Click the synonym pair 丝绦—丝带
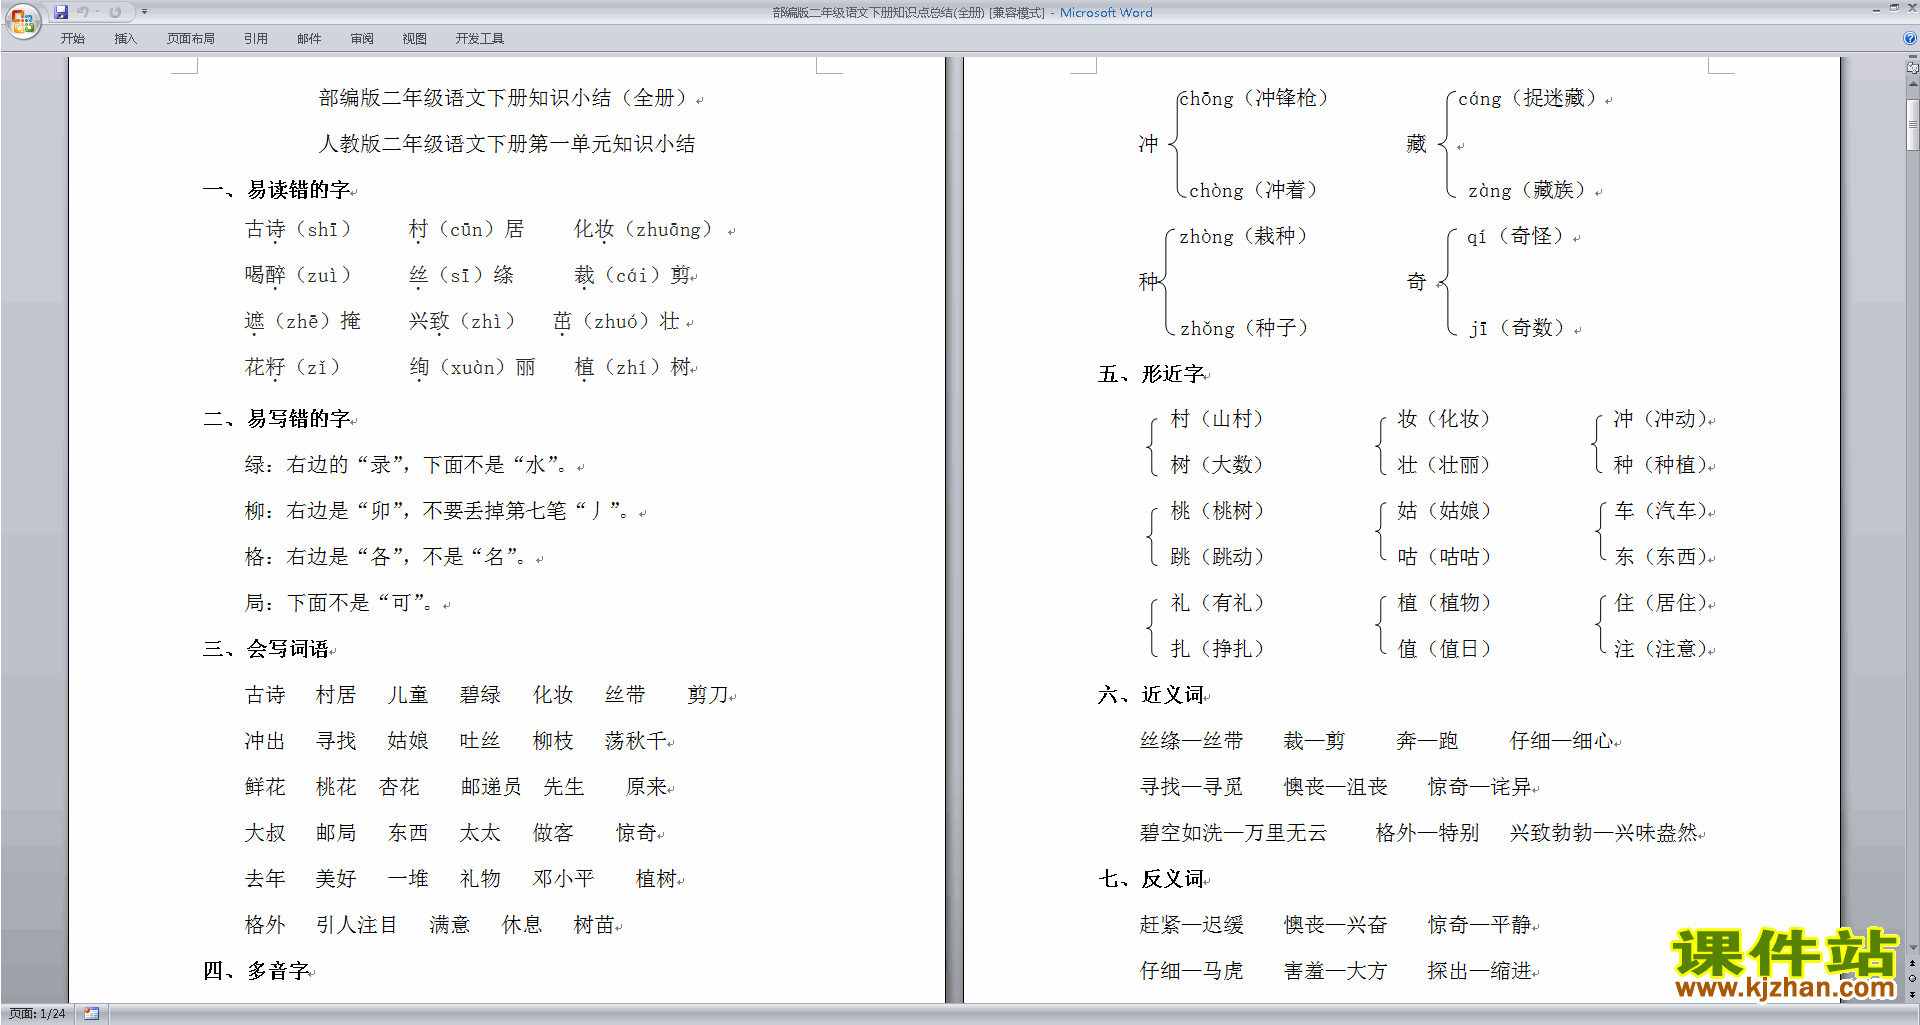Viewport: 1920px width, 1025px height. click(1191, 741)
